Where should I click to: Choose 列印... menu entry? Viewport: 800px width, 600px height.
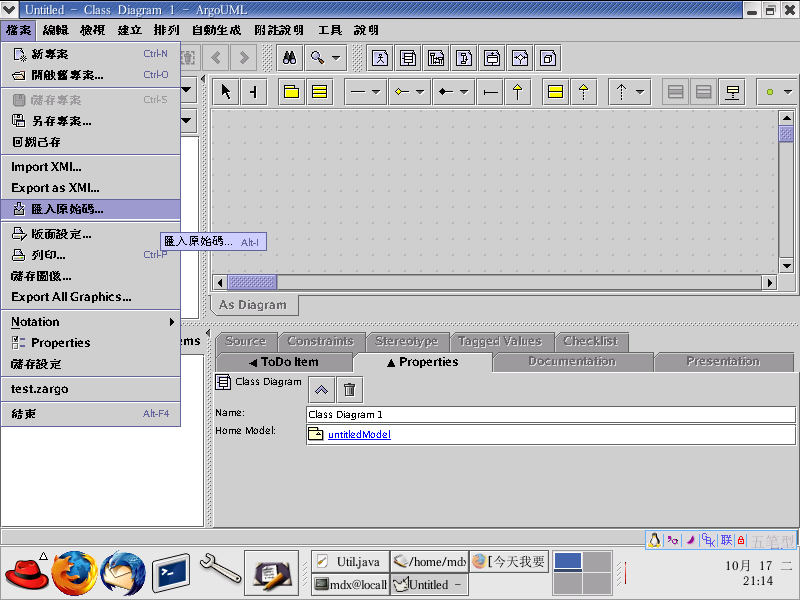91,255
